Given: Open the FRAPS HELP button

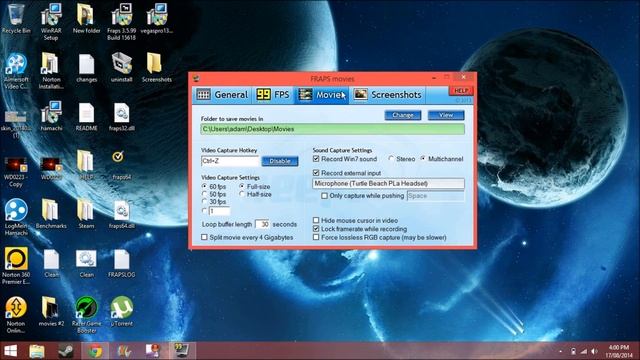Looking at the screenshot, I should (x=461, y=91).
